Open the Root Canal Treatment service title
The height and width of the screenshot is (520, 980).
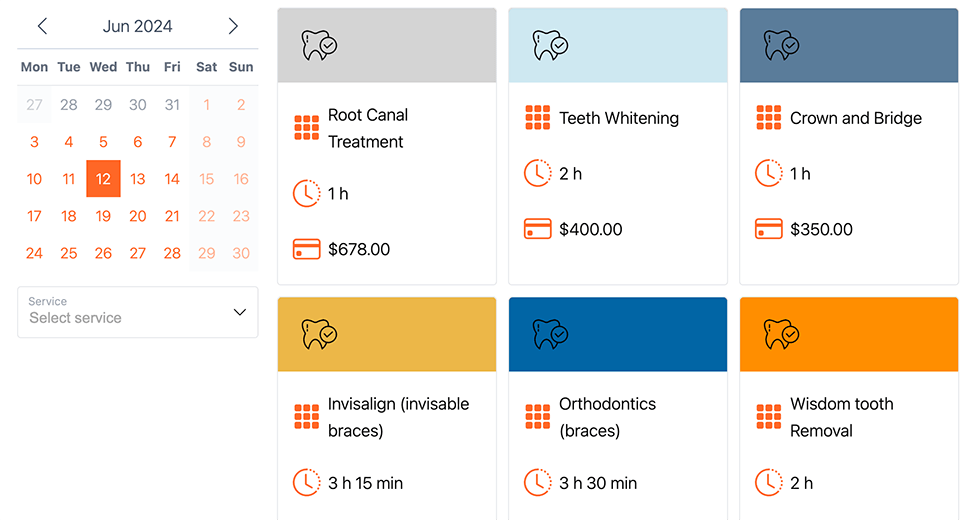(x=368, y=128)
